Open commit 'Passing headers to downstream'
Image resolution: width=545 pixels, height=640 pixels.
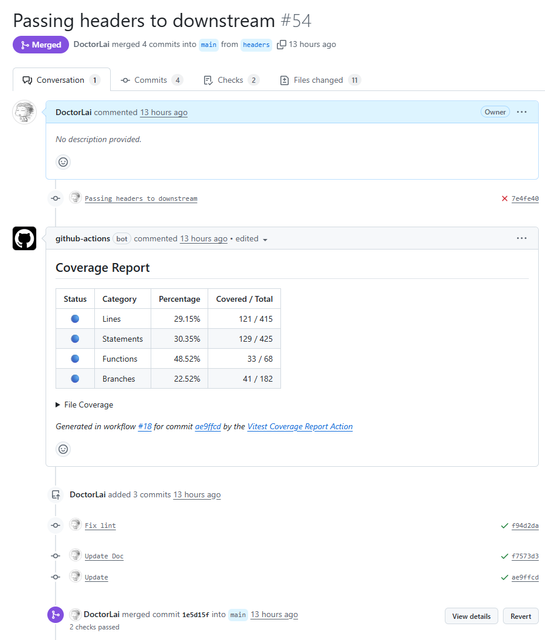tap(141, 199)
